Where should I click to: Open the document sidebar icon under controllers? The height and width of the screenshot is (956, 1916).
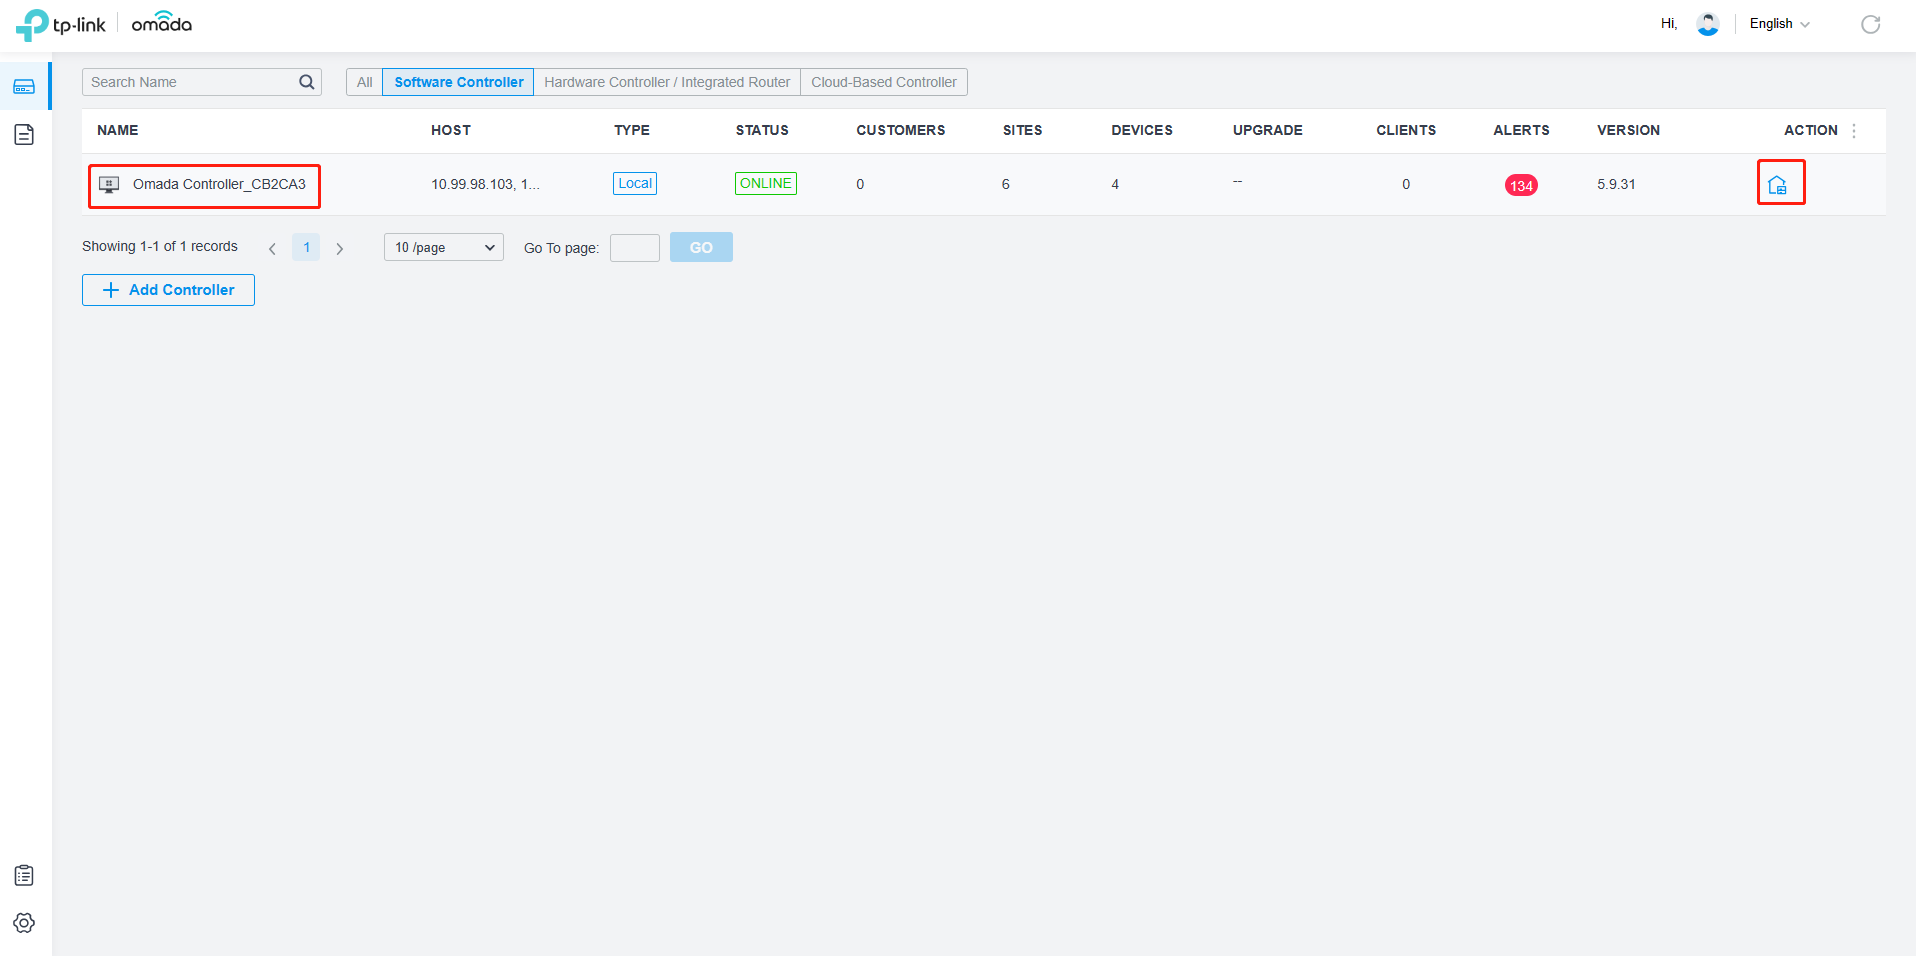coord(24,134)
